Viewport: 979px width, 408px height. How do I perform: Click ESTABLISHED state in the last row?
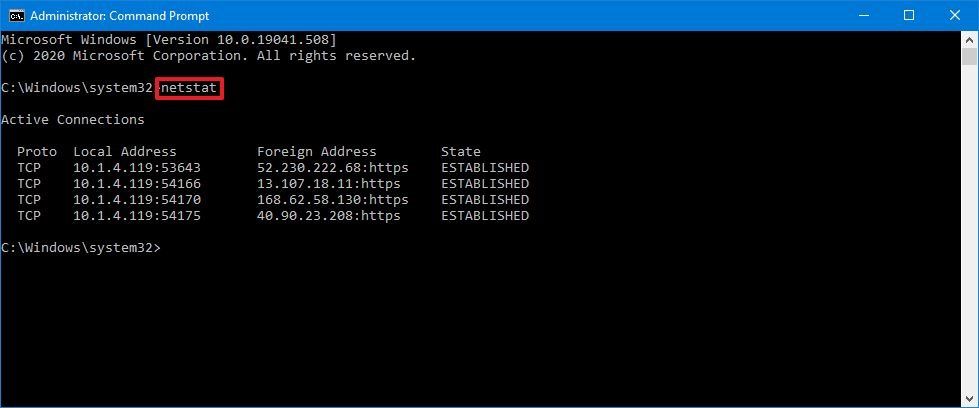[x=484, y=216]
